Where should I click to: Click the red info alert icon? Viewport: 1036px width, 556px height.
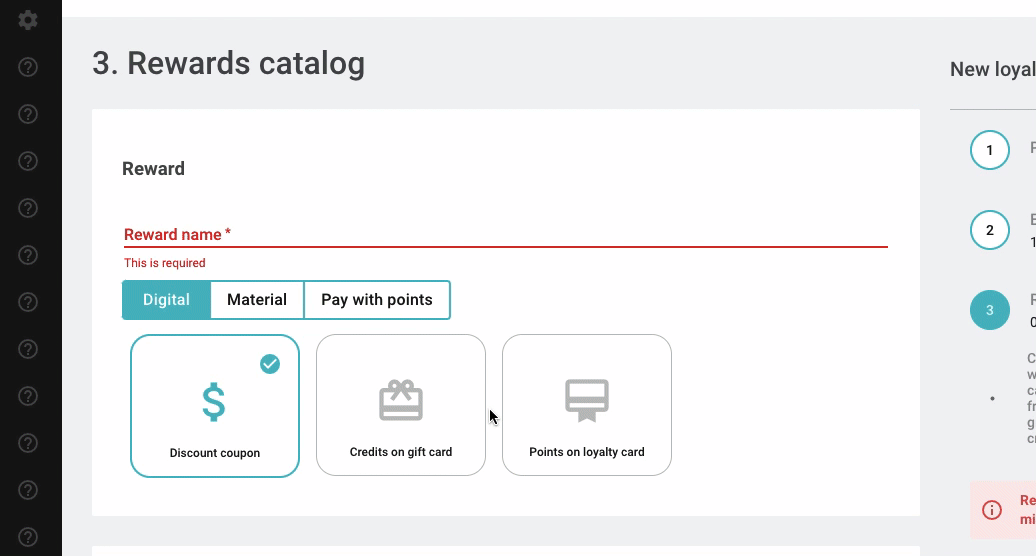tap(992, 510)
